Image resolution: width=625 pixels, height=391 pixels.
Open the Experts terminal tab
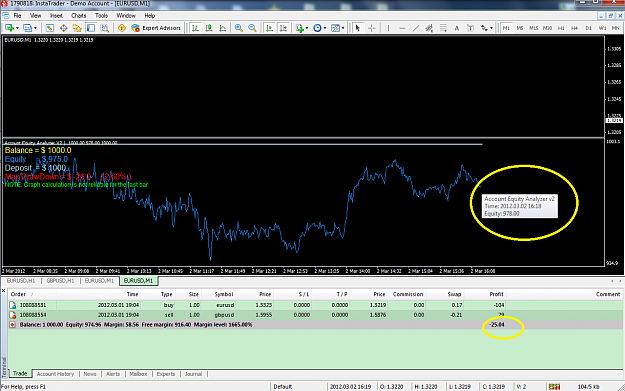click(x=166, y=374)
